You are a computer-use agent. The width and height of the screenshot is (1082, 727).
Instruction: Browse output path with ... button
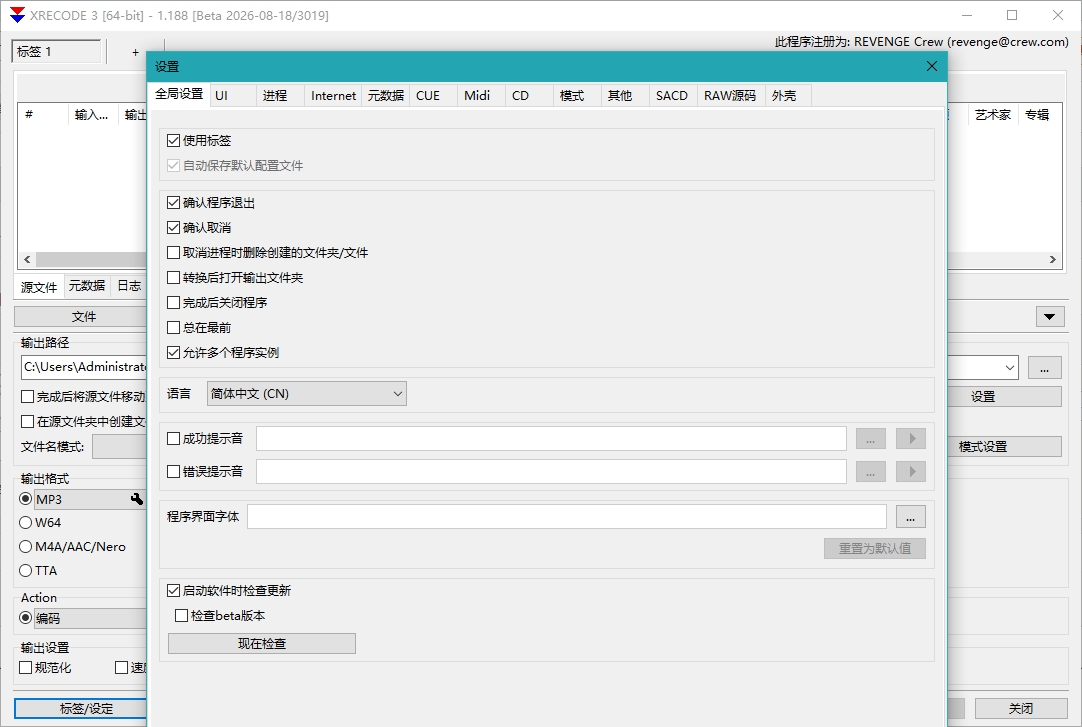click(x=1044, y=368)
